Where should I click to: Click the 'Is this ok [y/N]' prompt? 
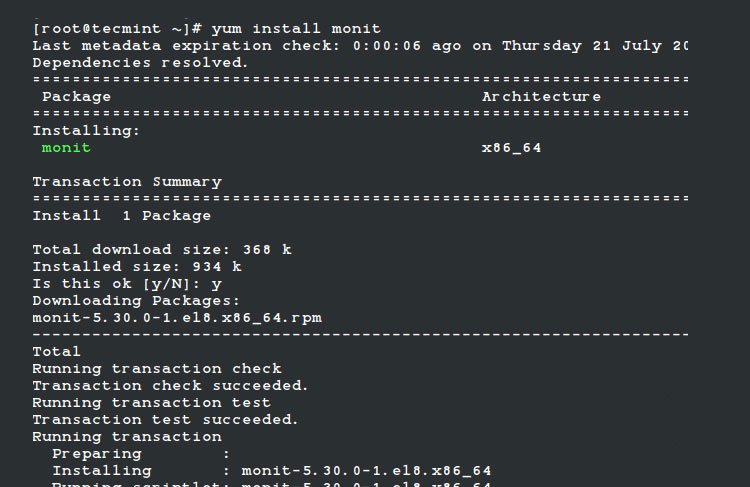click(x=116, y=284)
